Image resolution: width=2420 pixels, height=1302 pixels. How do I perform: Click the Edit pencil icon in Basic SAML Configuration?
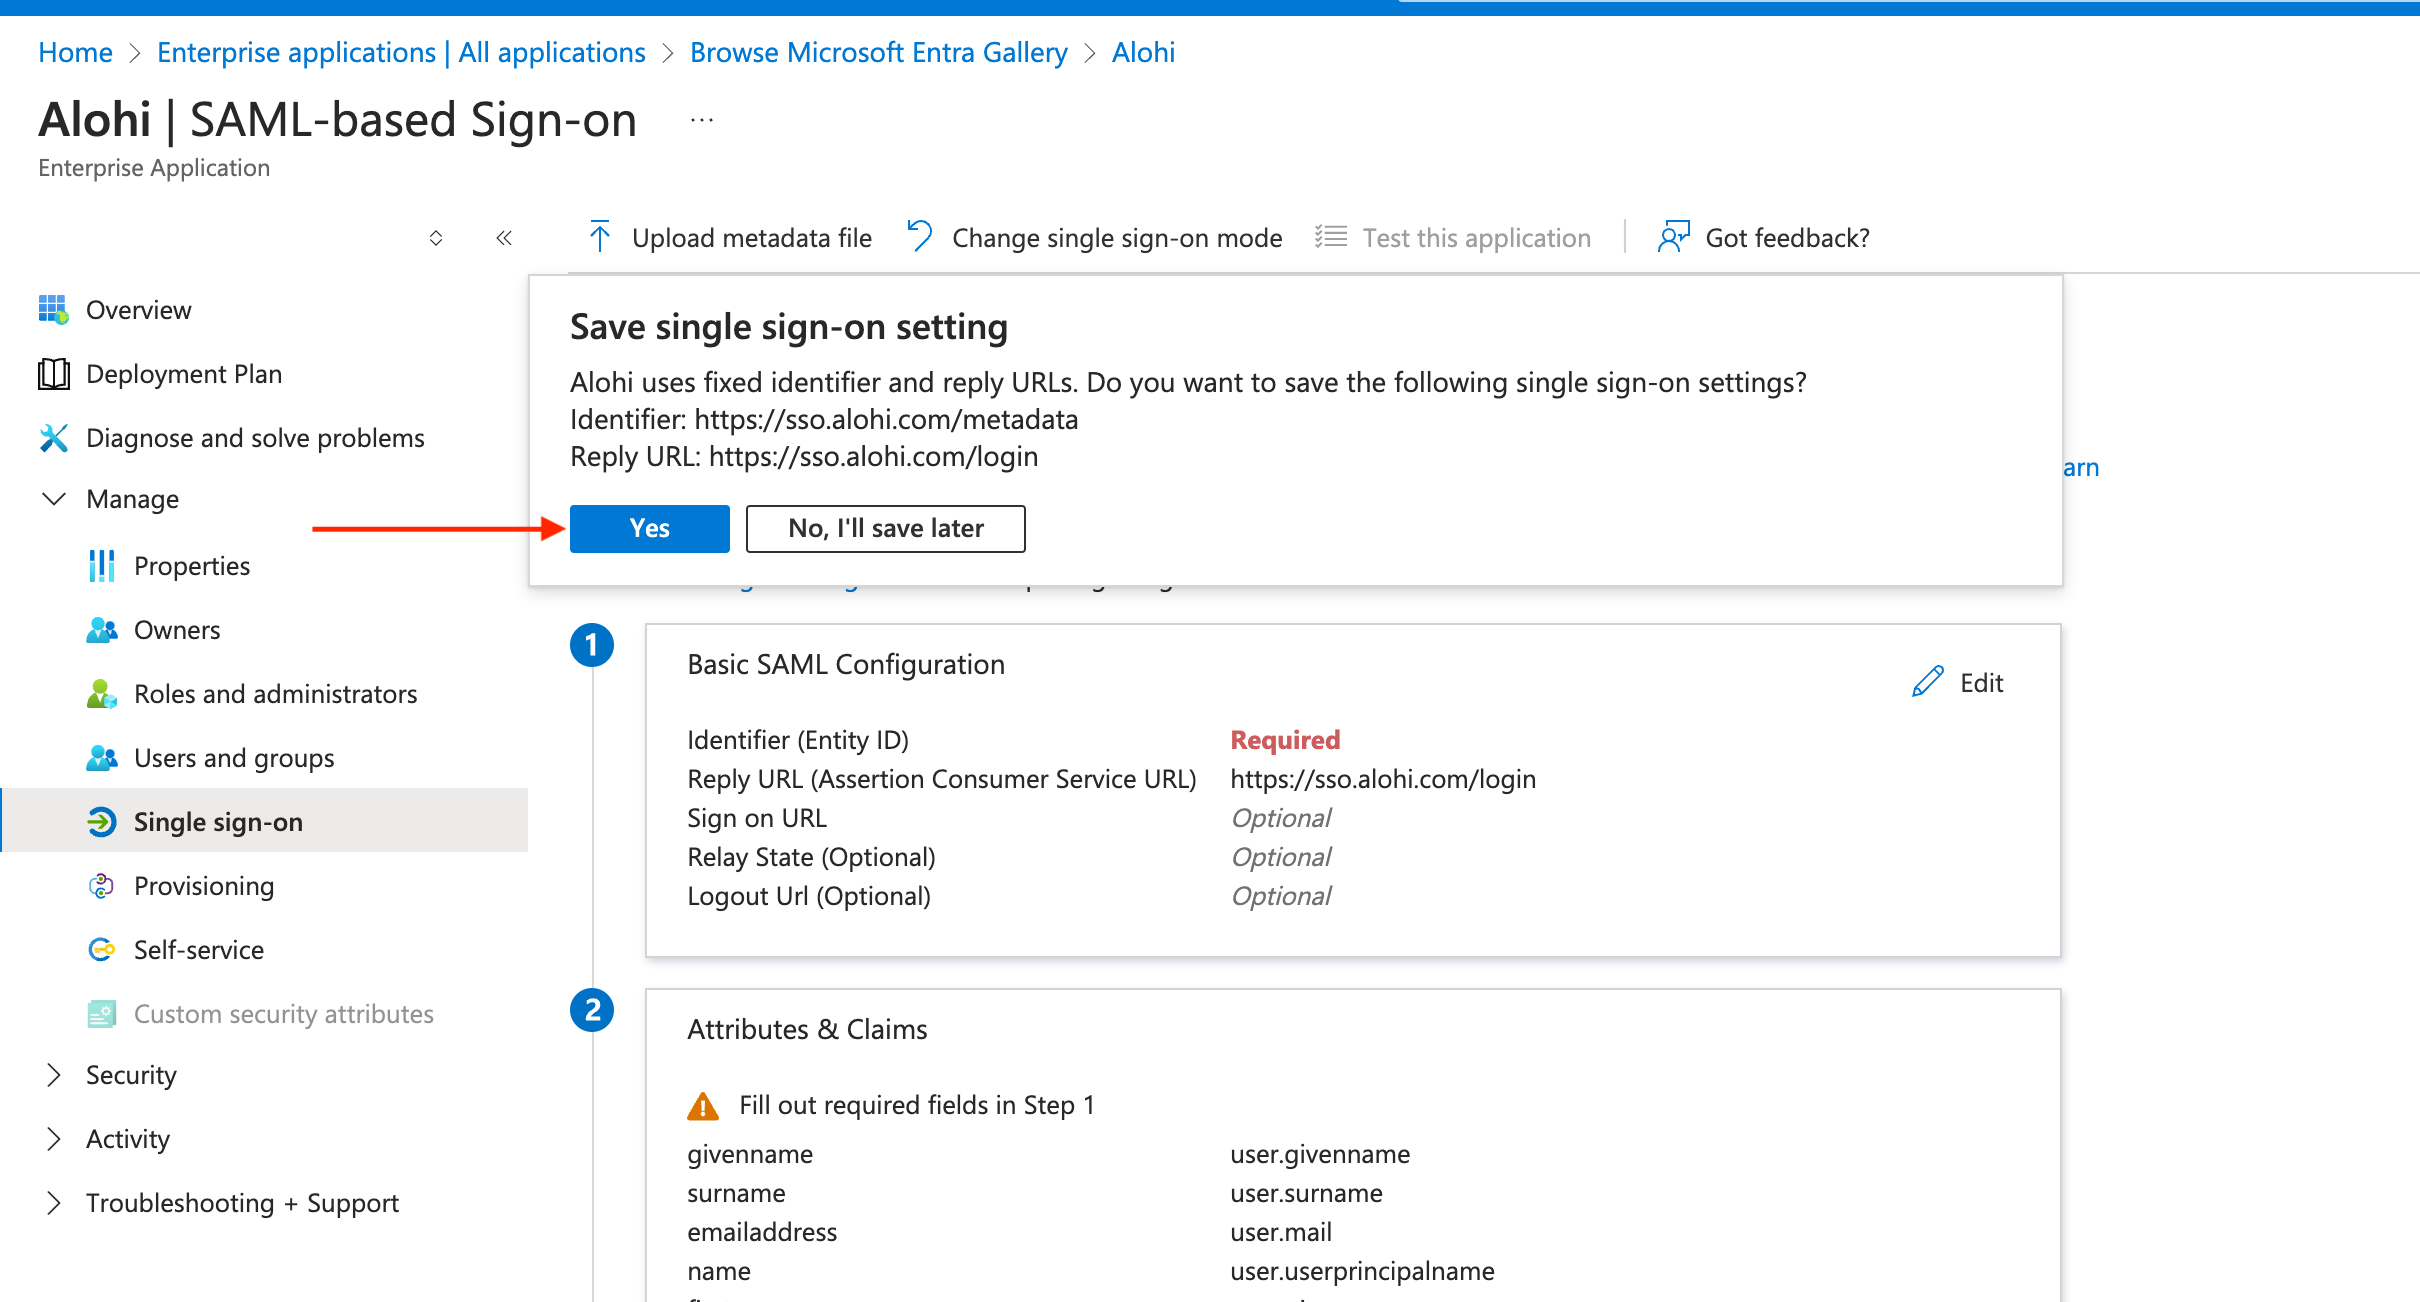(x=1928, y=682)
